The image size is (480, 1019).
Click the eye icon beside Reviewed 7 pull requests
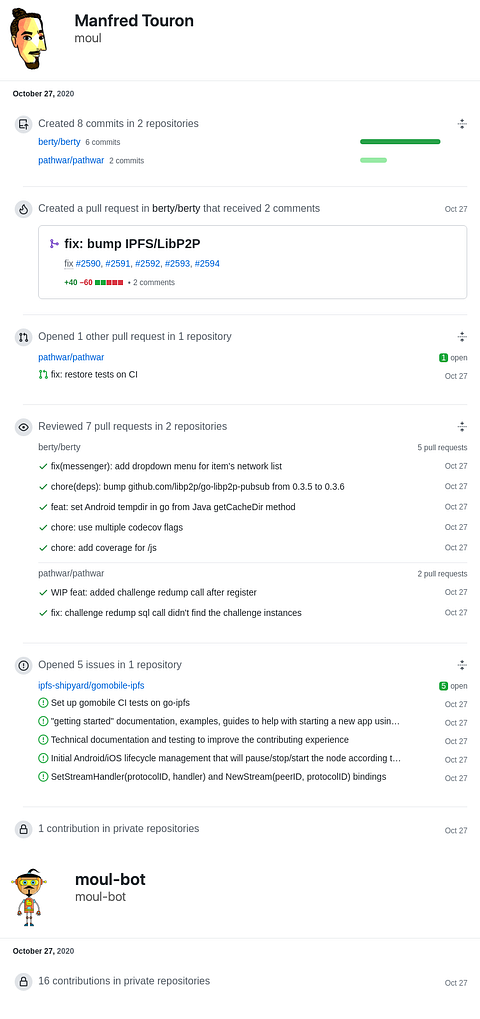pos(23,427)
